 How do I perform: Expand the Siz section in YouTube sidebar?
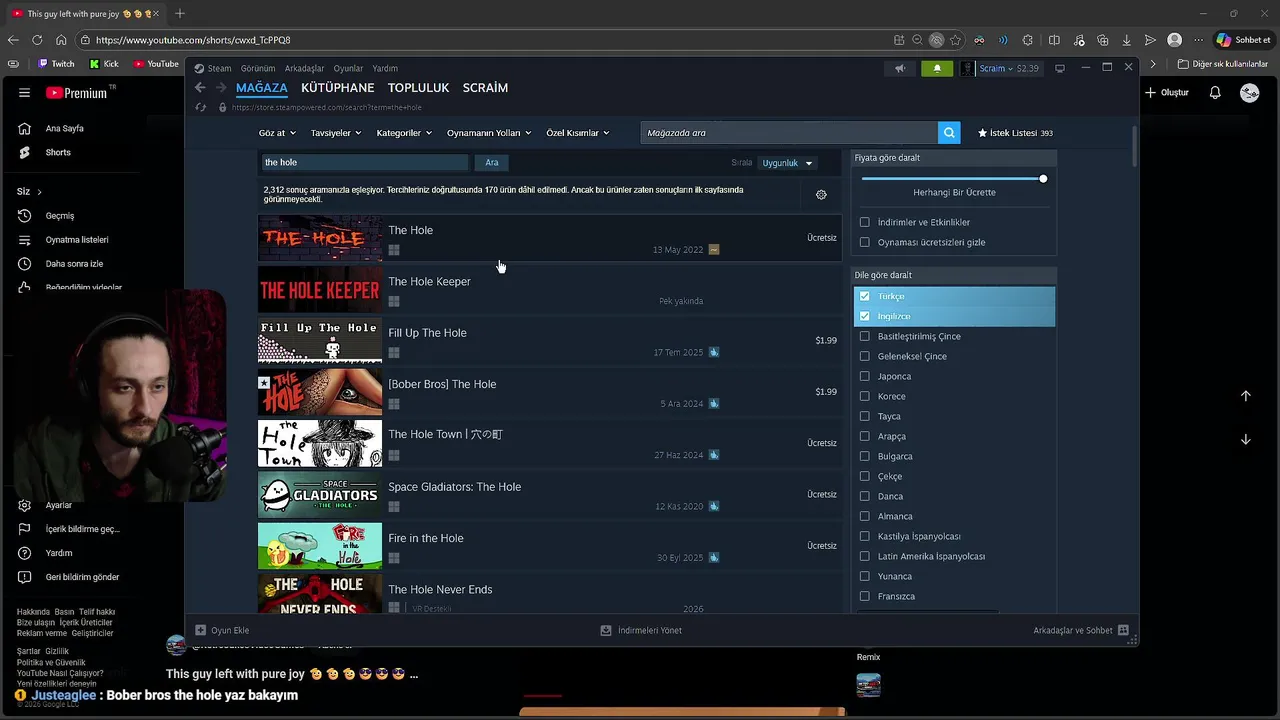point(29,191)
